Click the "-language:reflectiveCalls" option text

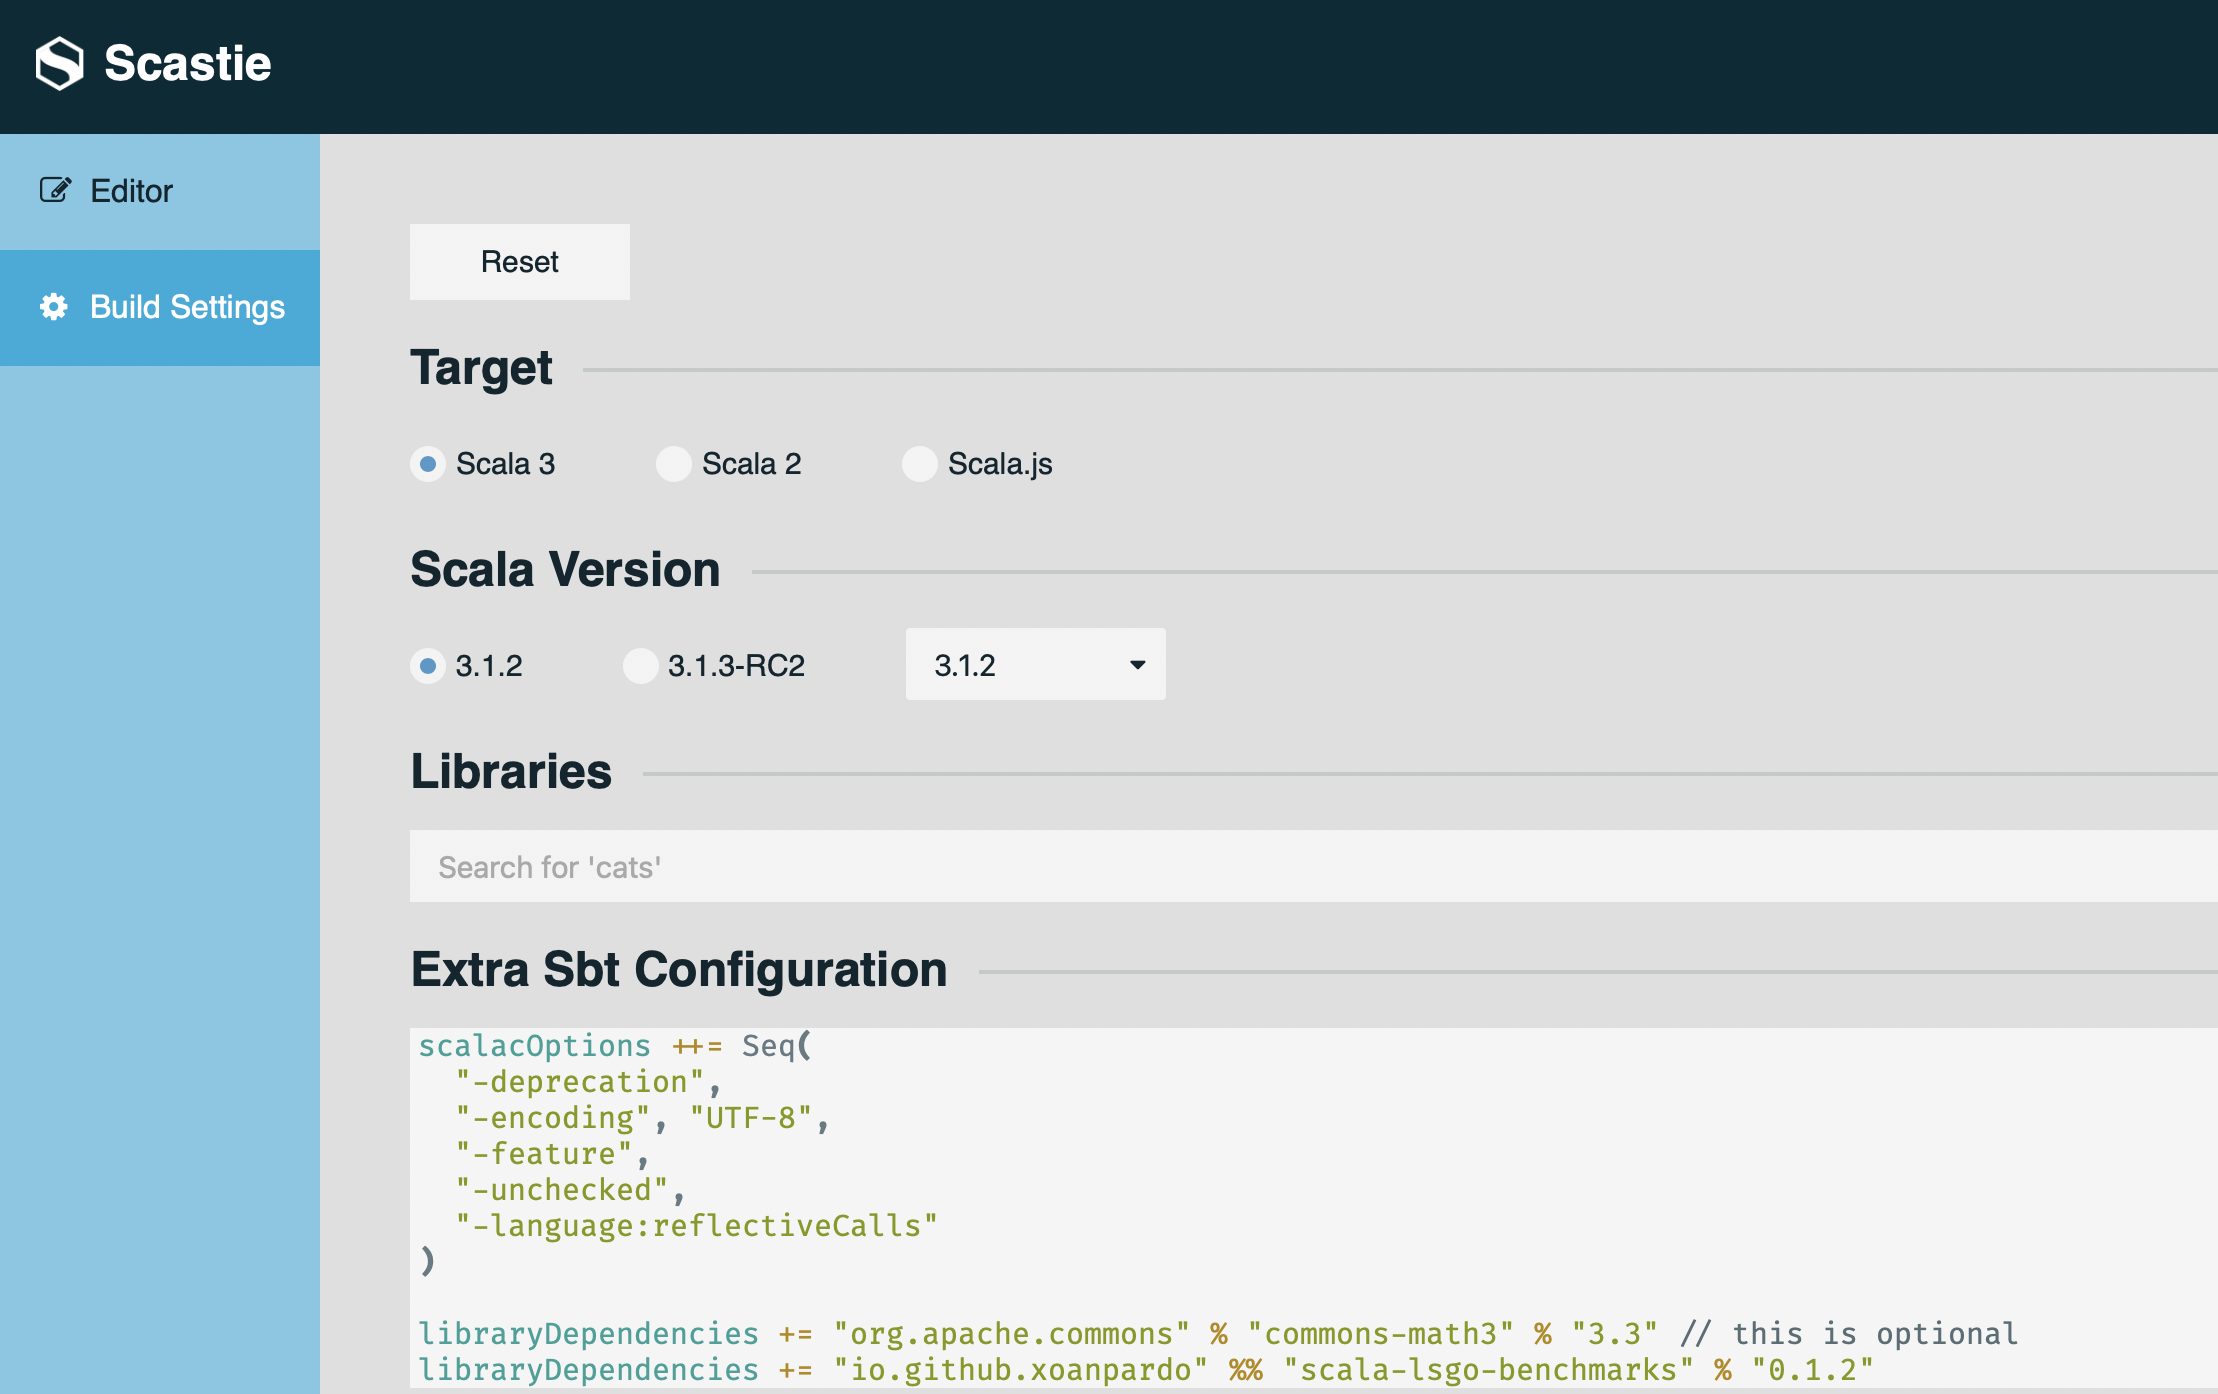(697, 1226)
